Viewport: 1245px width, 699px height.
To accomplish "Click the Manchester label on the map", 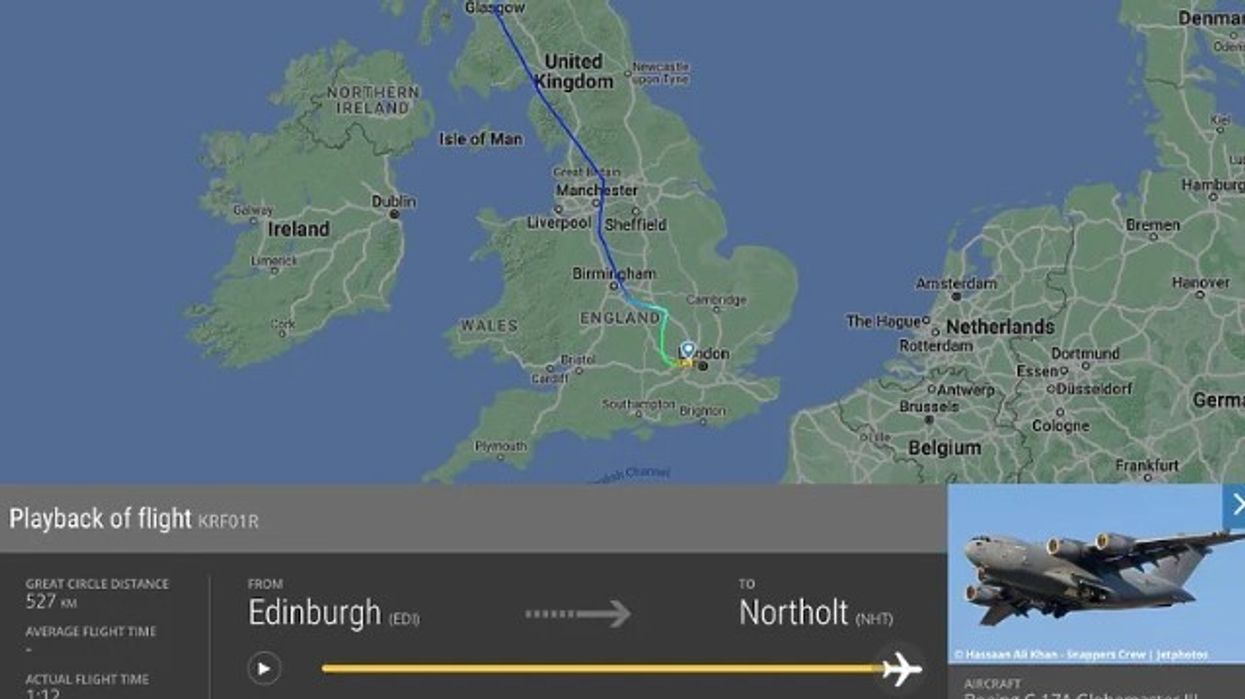I will tap(597, 190).
